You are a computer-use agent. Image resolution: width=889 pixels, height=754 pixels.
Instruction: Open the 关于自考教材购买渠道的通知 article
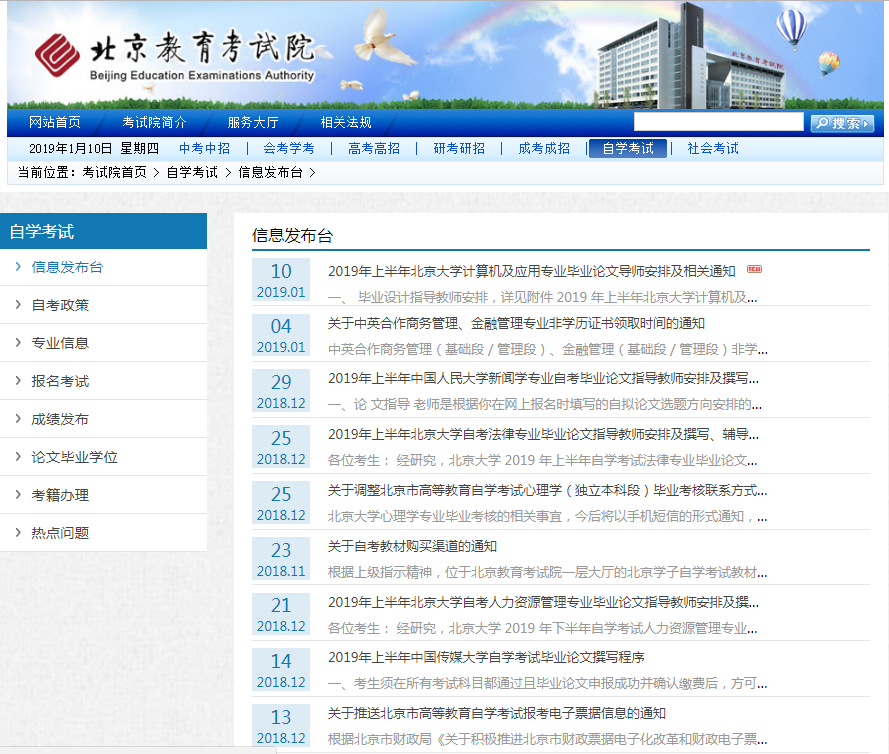pyautogui.click(x=412, y=546)
